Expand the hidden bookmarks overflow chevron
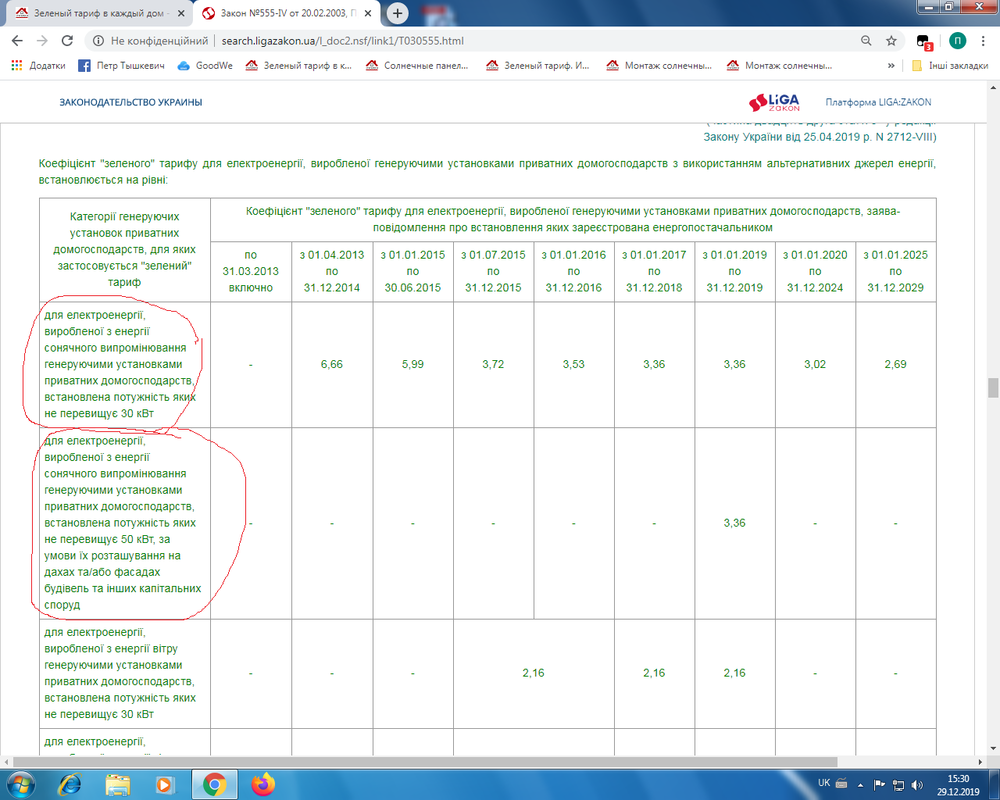 pyautogui.click(x=891, y=66)
